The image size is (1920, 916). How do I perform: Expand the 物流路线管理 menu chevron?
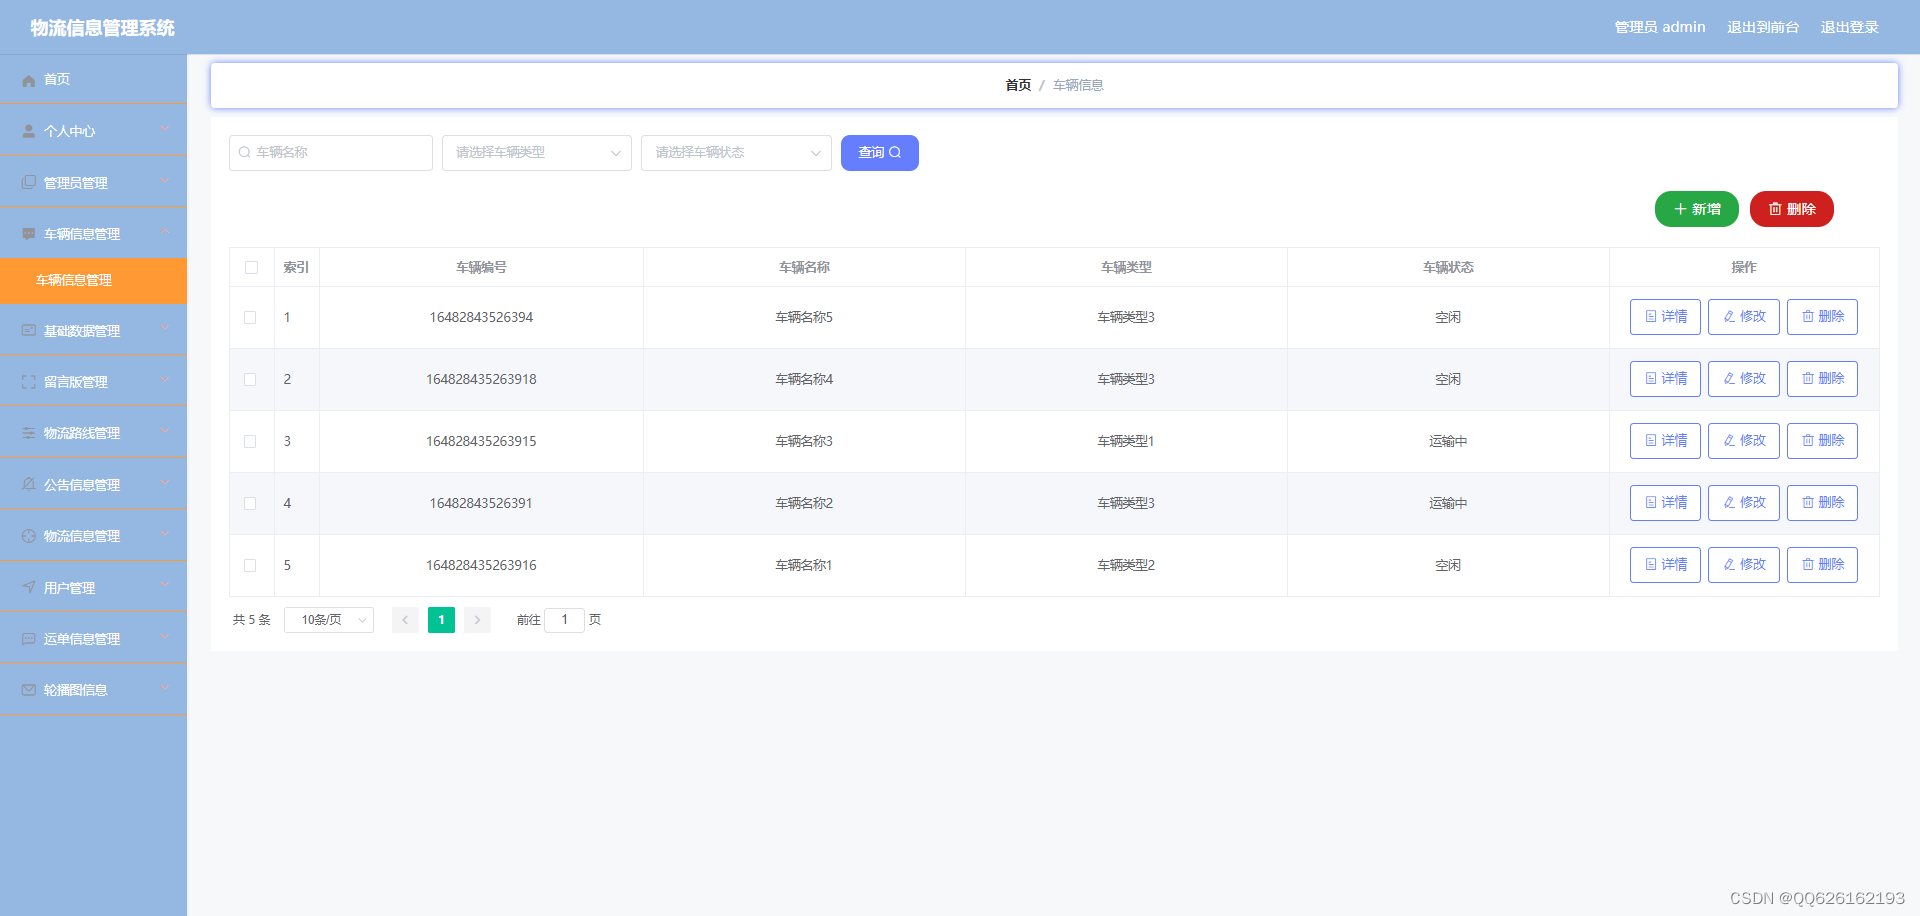click(165, 431)
